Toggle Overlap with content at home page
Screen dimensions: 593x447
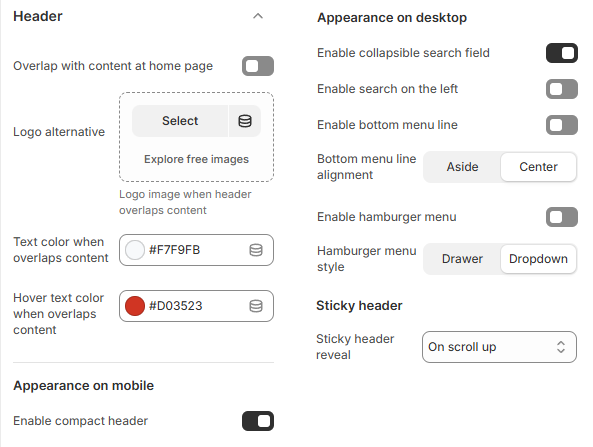pos(258,66)
